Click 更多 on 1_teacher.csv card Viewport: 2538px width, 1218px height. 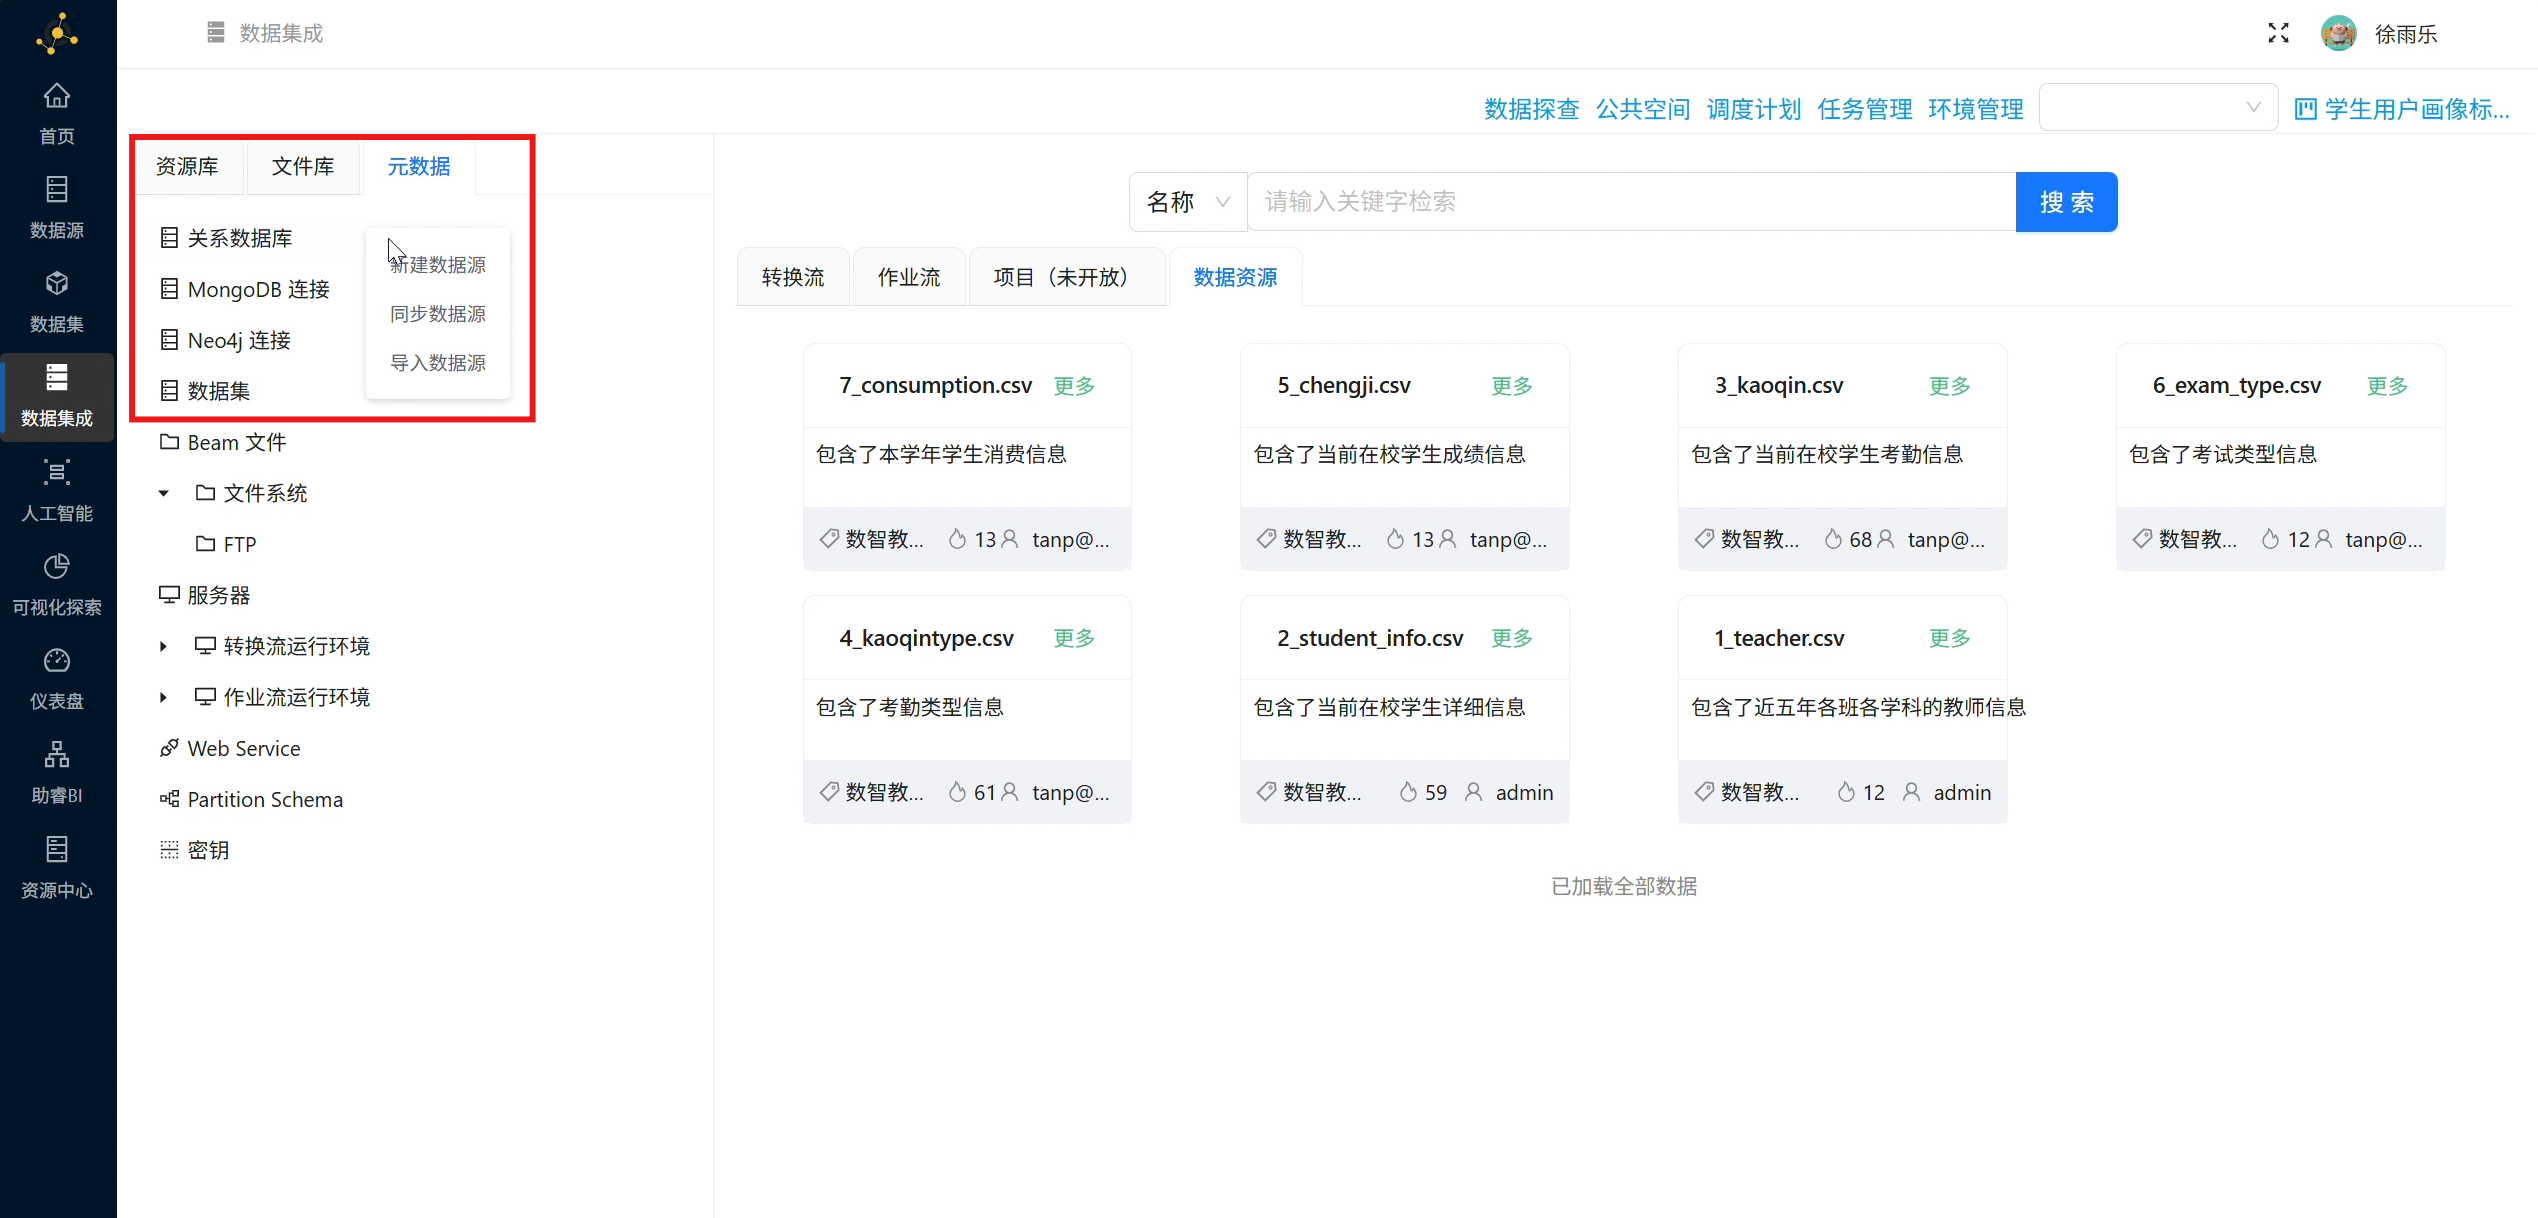click(x=1950, y=638)
